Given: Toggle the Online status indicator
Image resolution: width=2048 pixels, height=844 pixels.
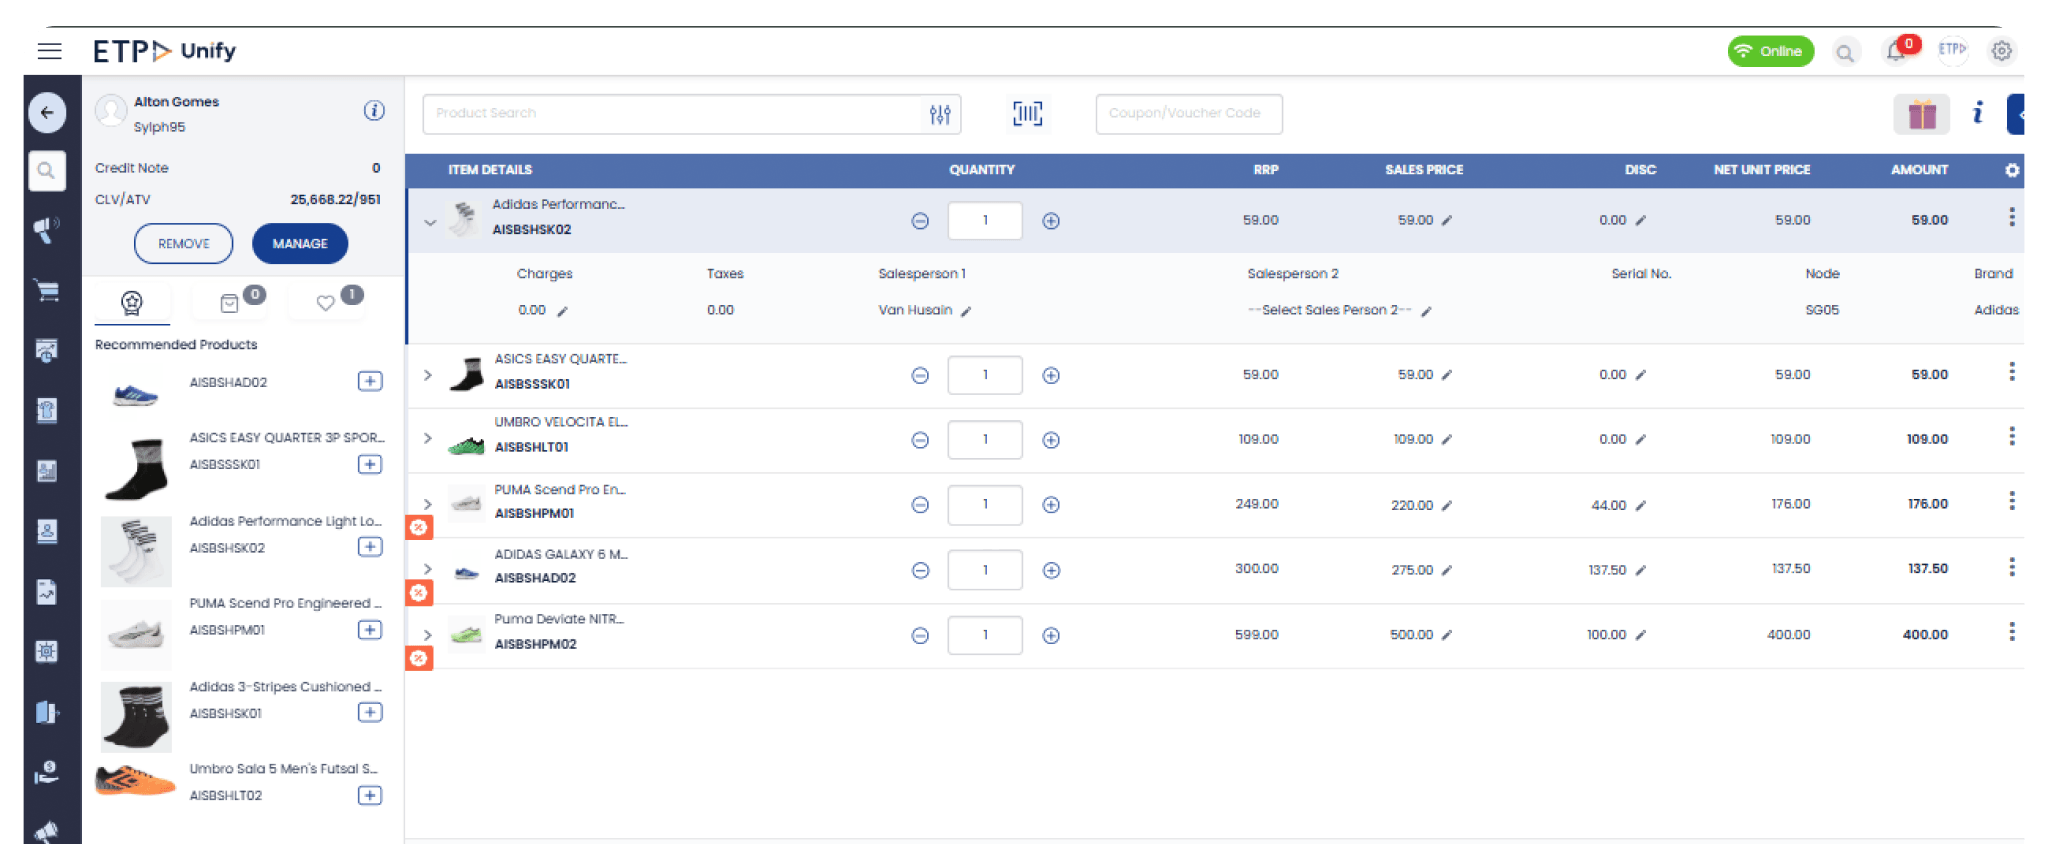Looking at the screenshot, I should click(1770, 51).
